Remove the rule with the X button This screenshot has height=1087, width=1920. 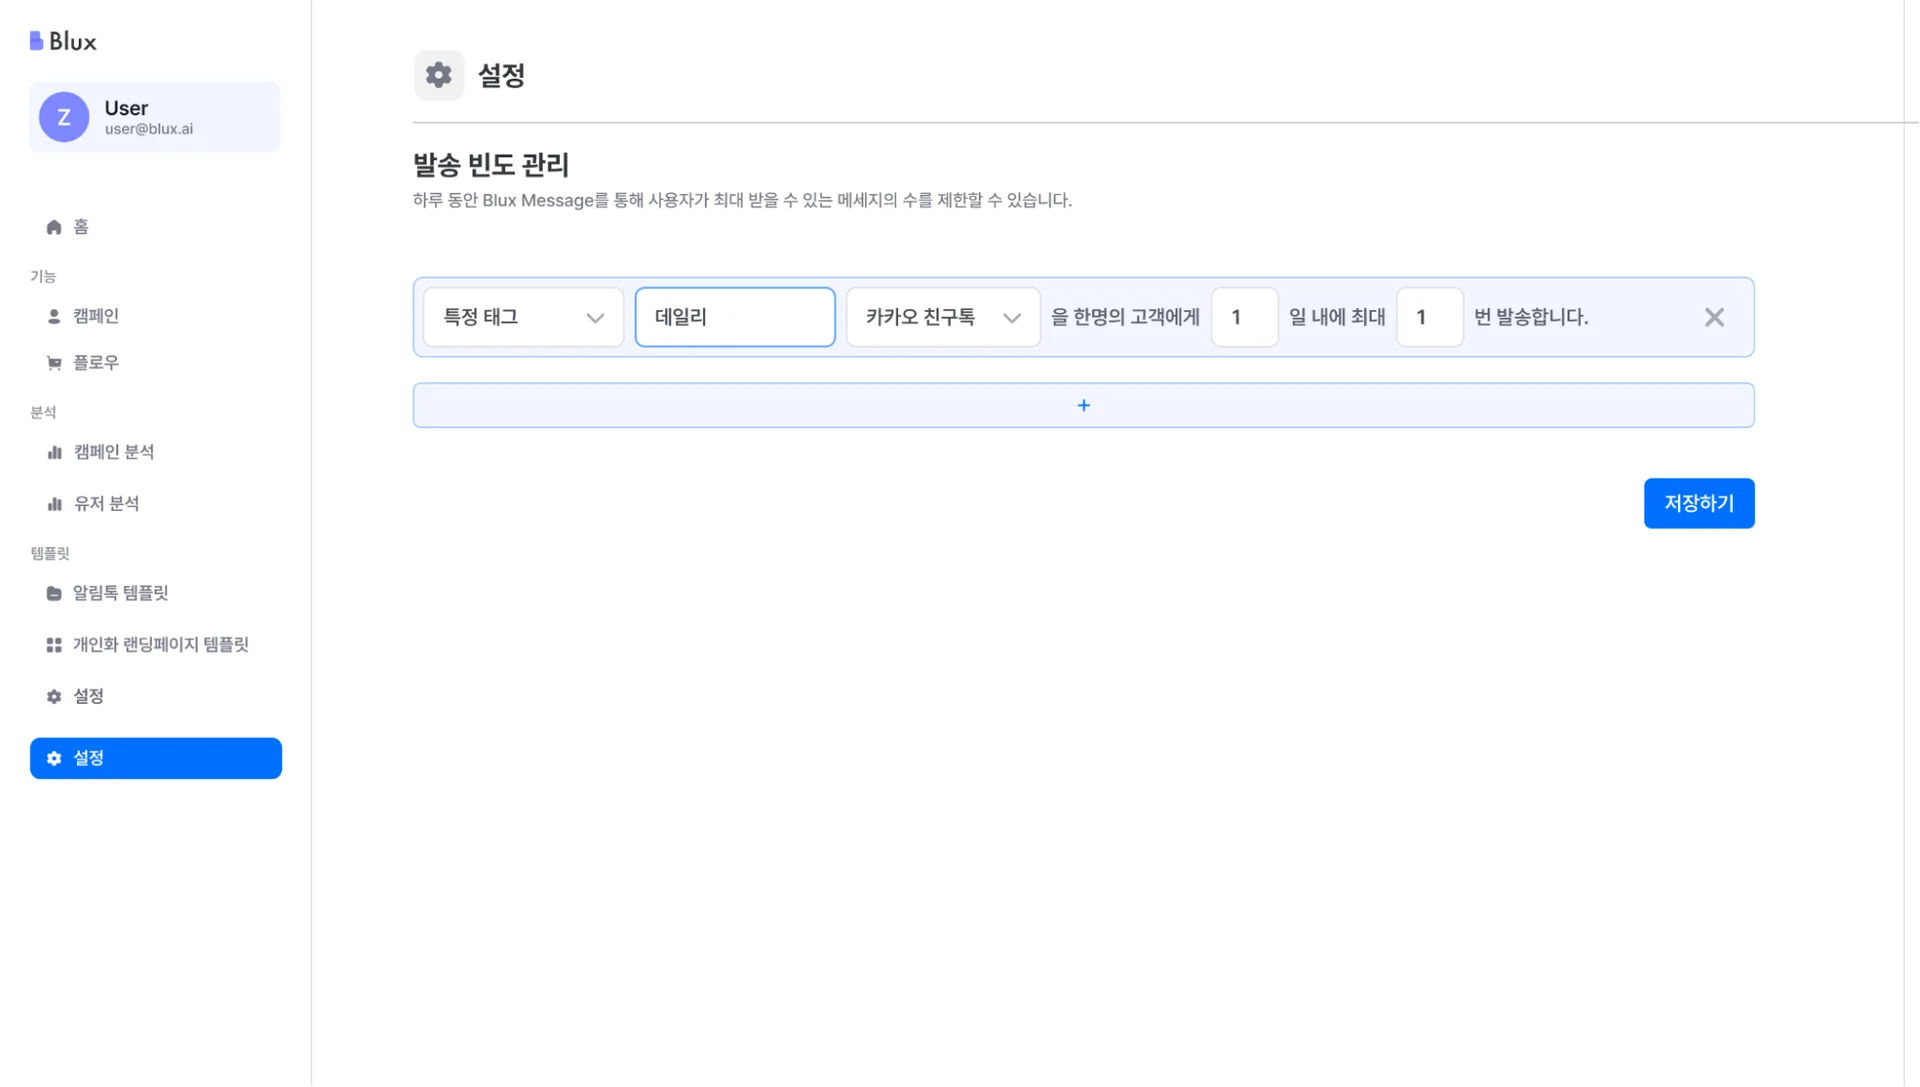click(1714, 317)
